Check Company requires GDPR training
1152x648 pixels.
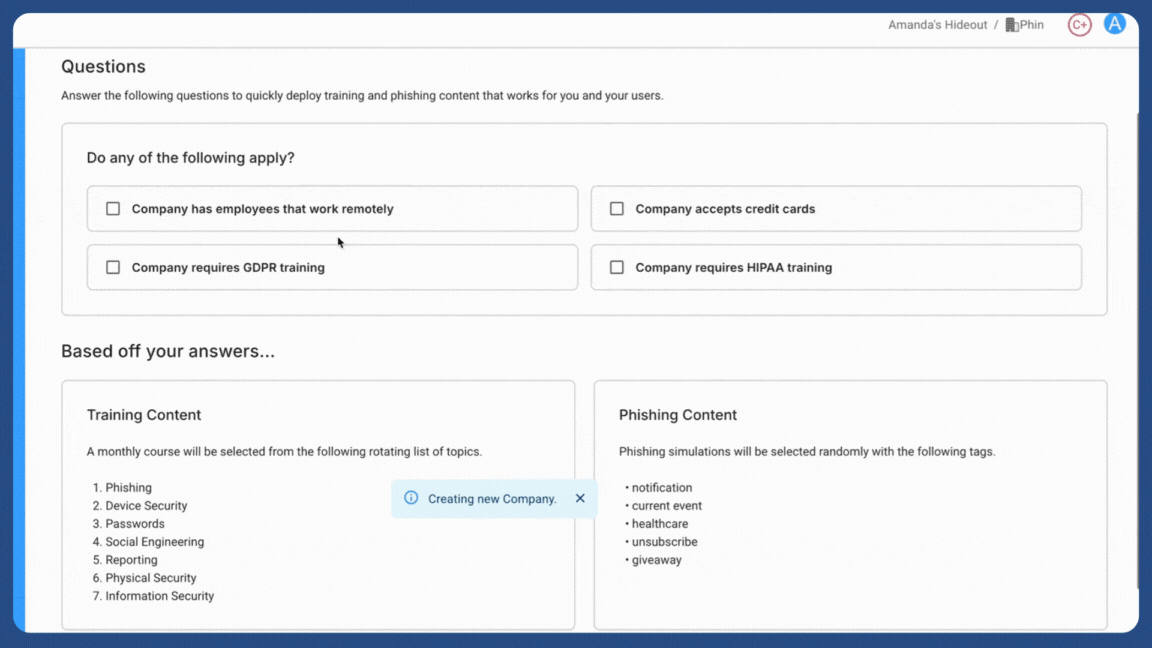(x=113, y=267)
